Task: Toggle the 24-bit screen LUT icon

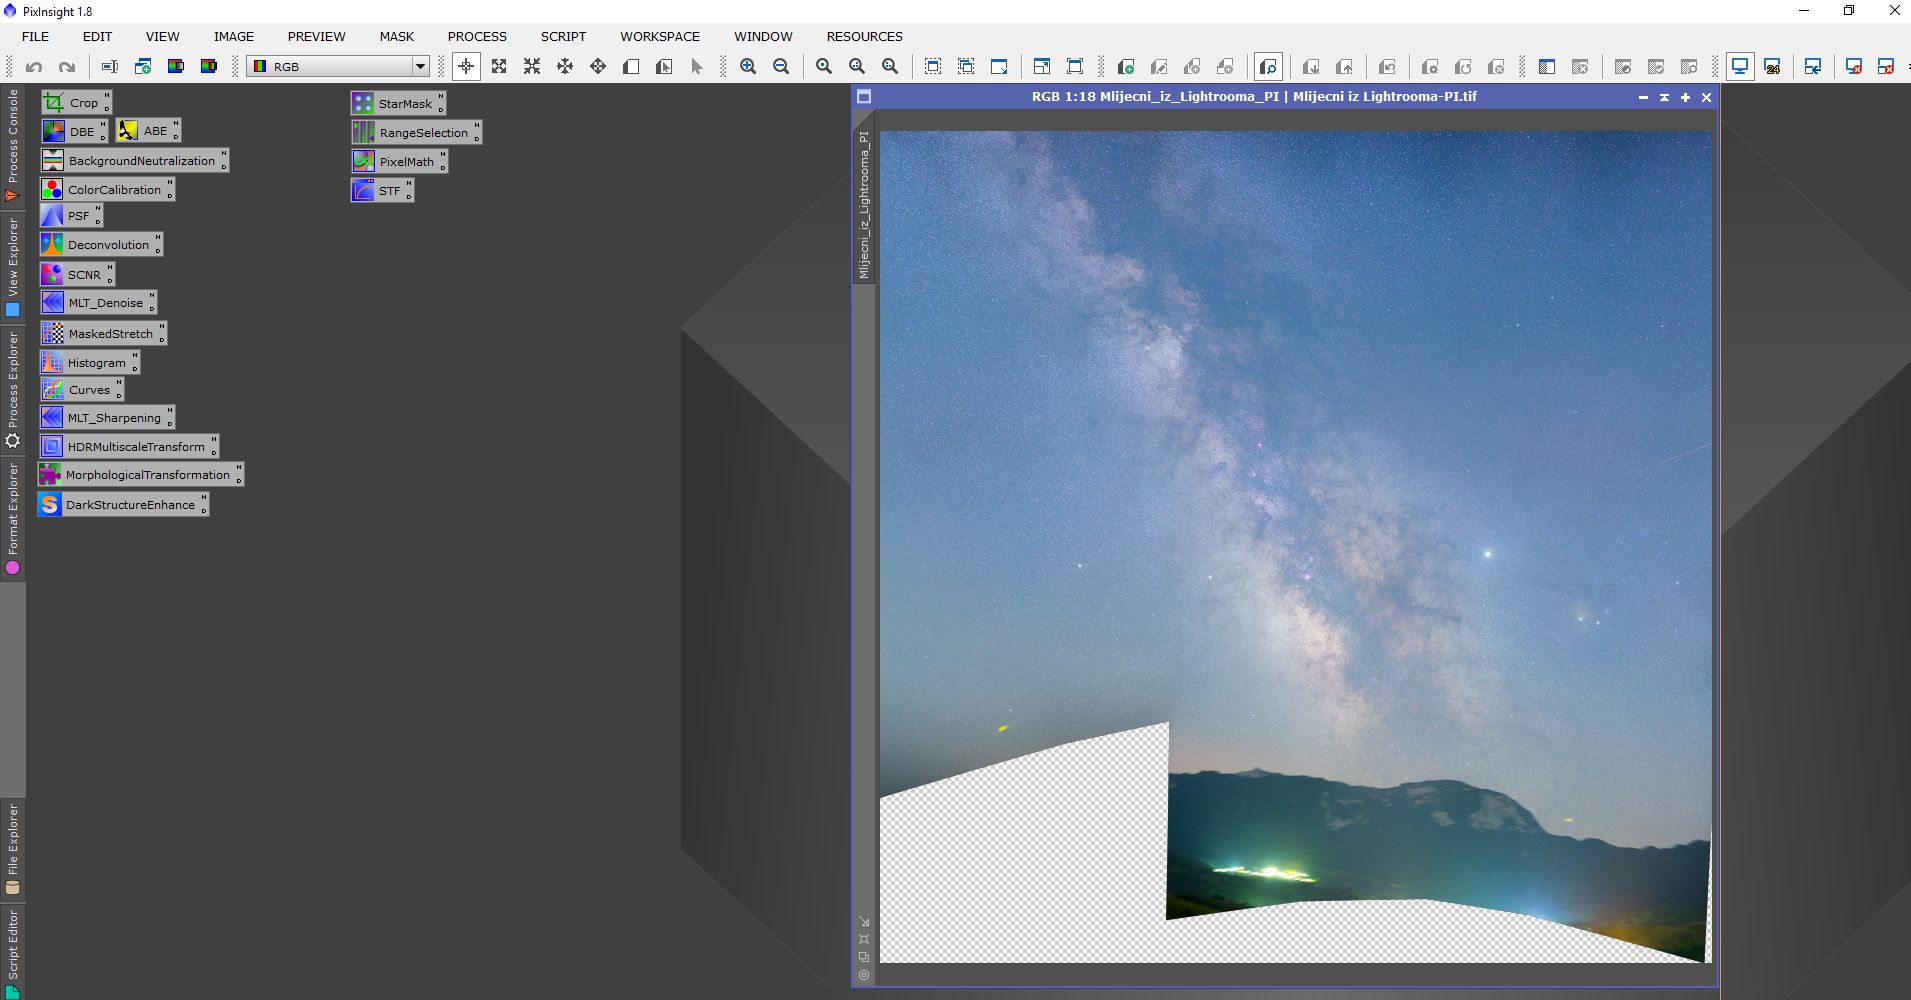Action: [1773, 67]
